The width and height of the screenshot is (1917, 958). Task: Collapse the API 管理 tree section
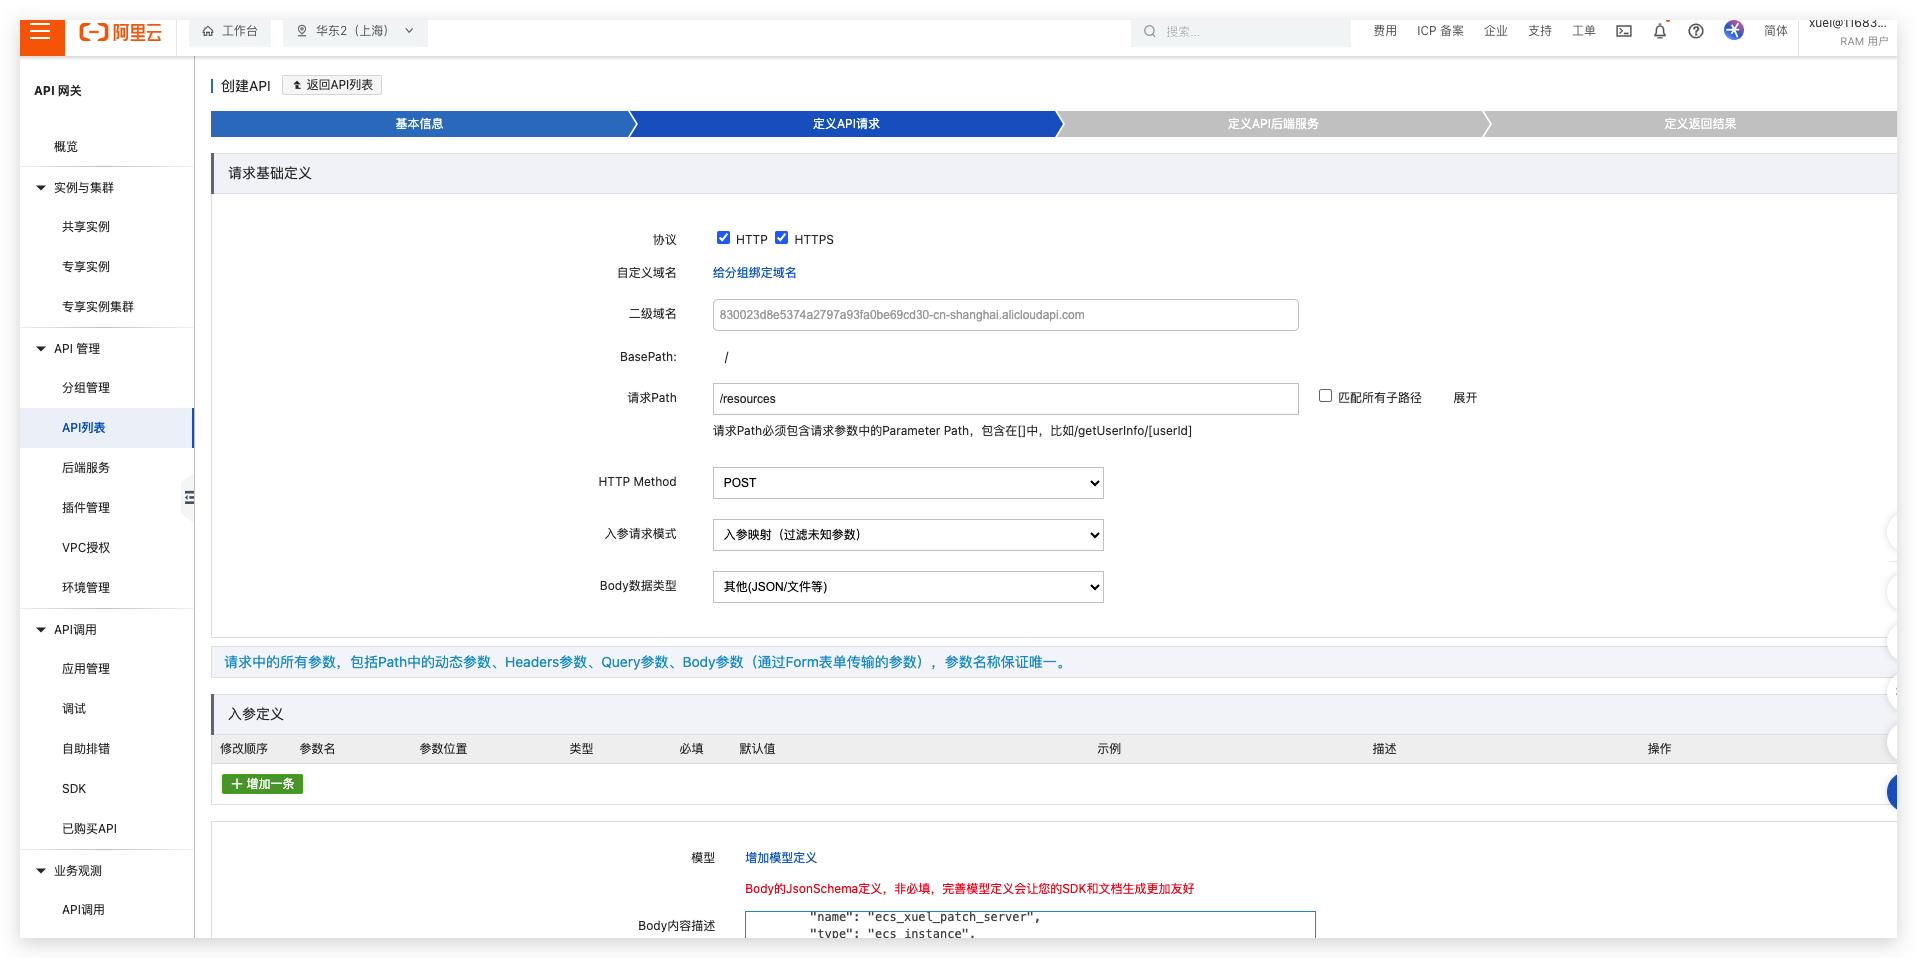point(41,349)
